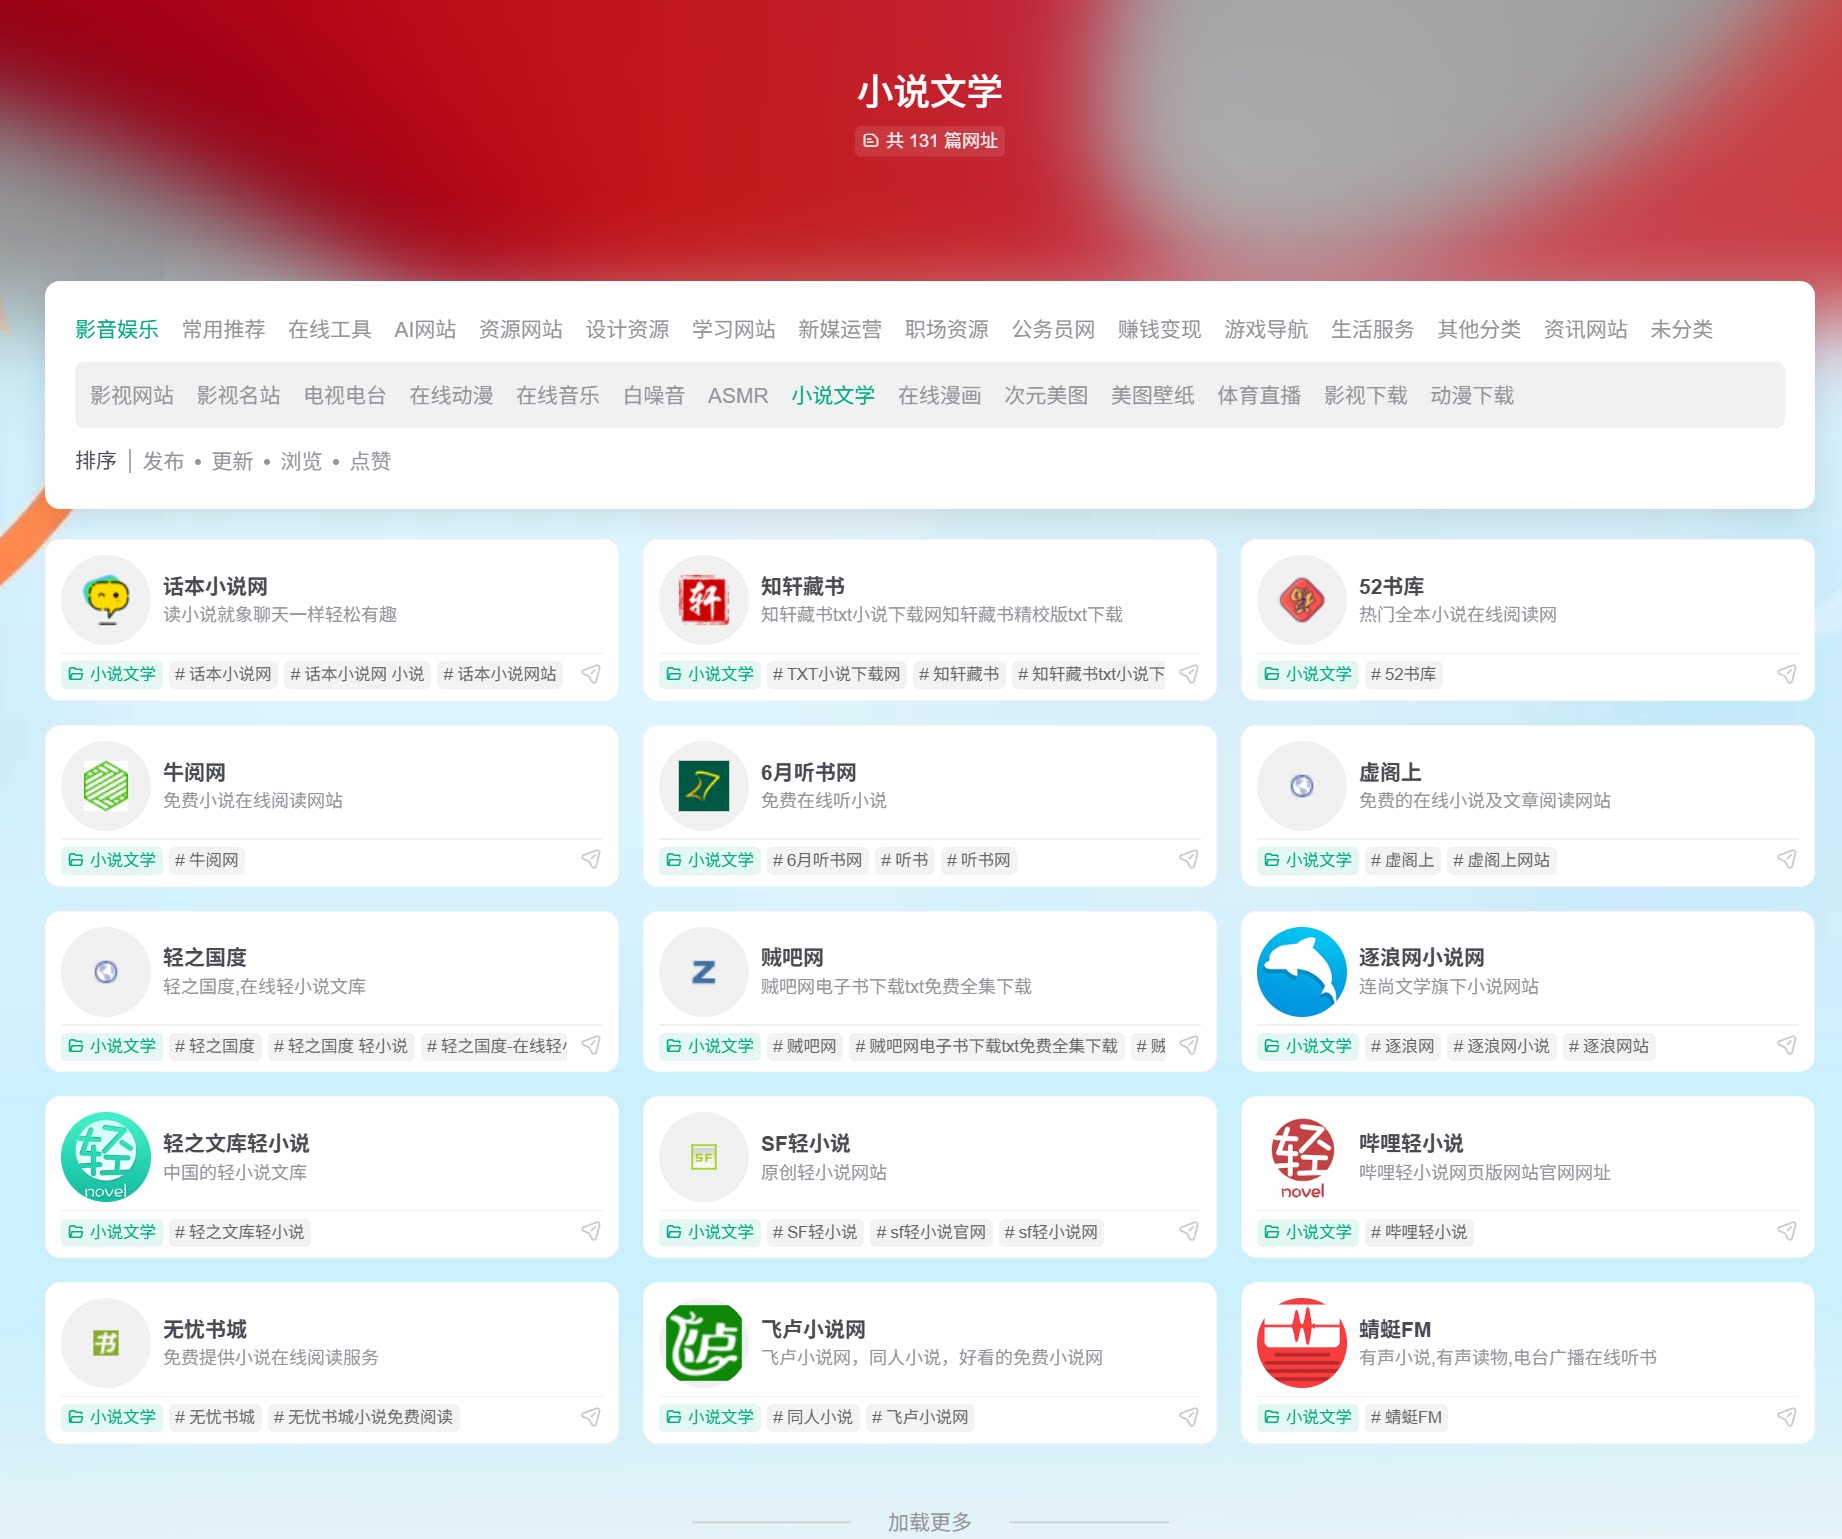The height and width of the screenshot is (1539, 1842).
Task: Click the 牛阅网 green hexagon logo
Action: [107, 786]
